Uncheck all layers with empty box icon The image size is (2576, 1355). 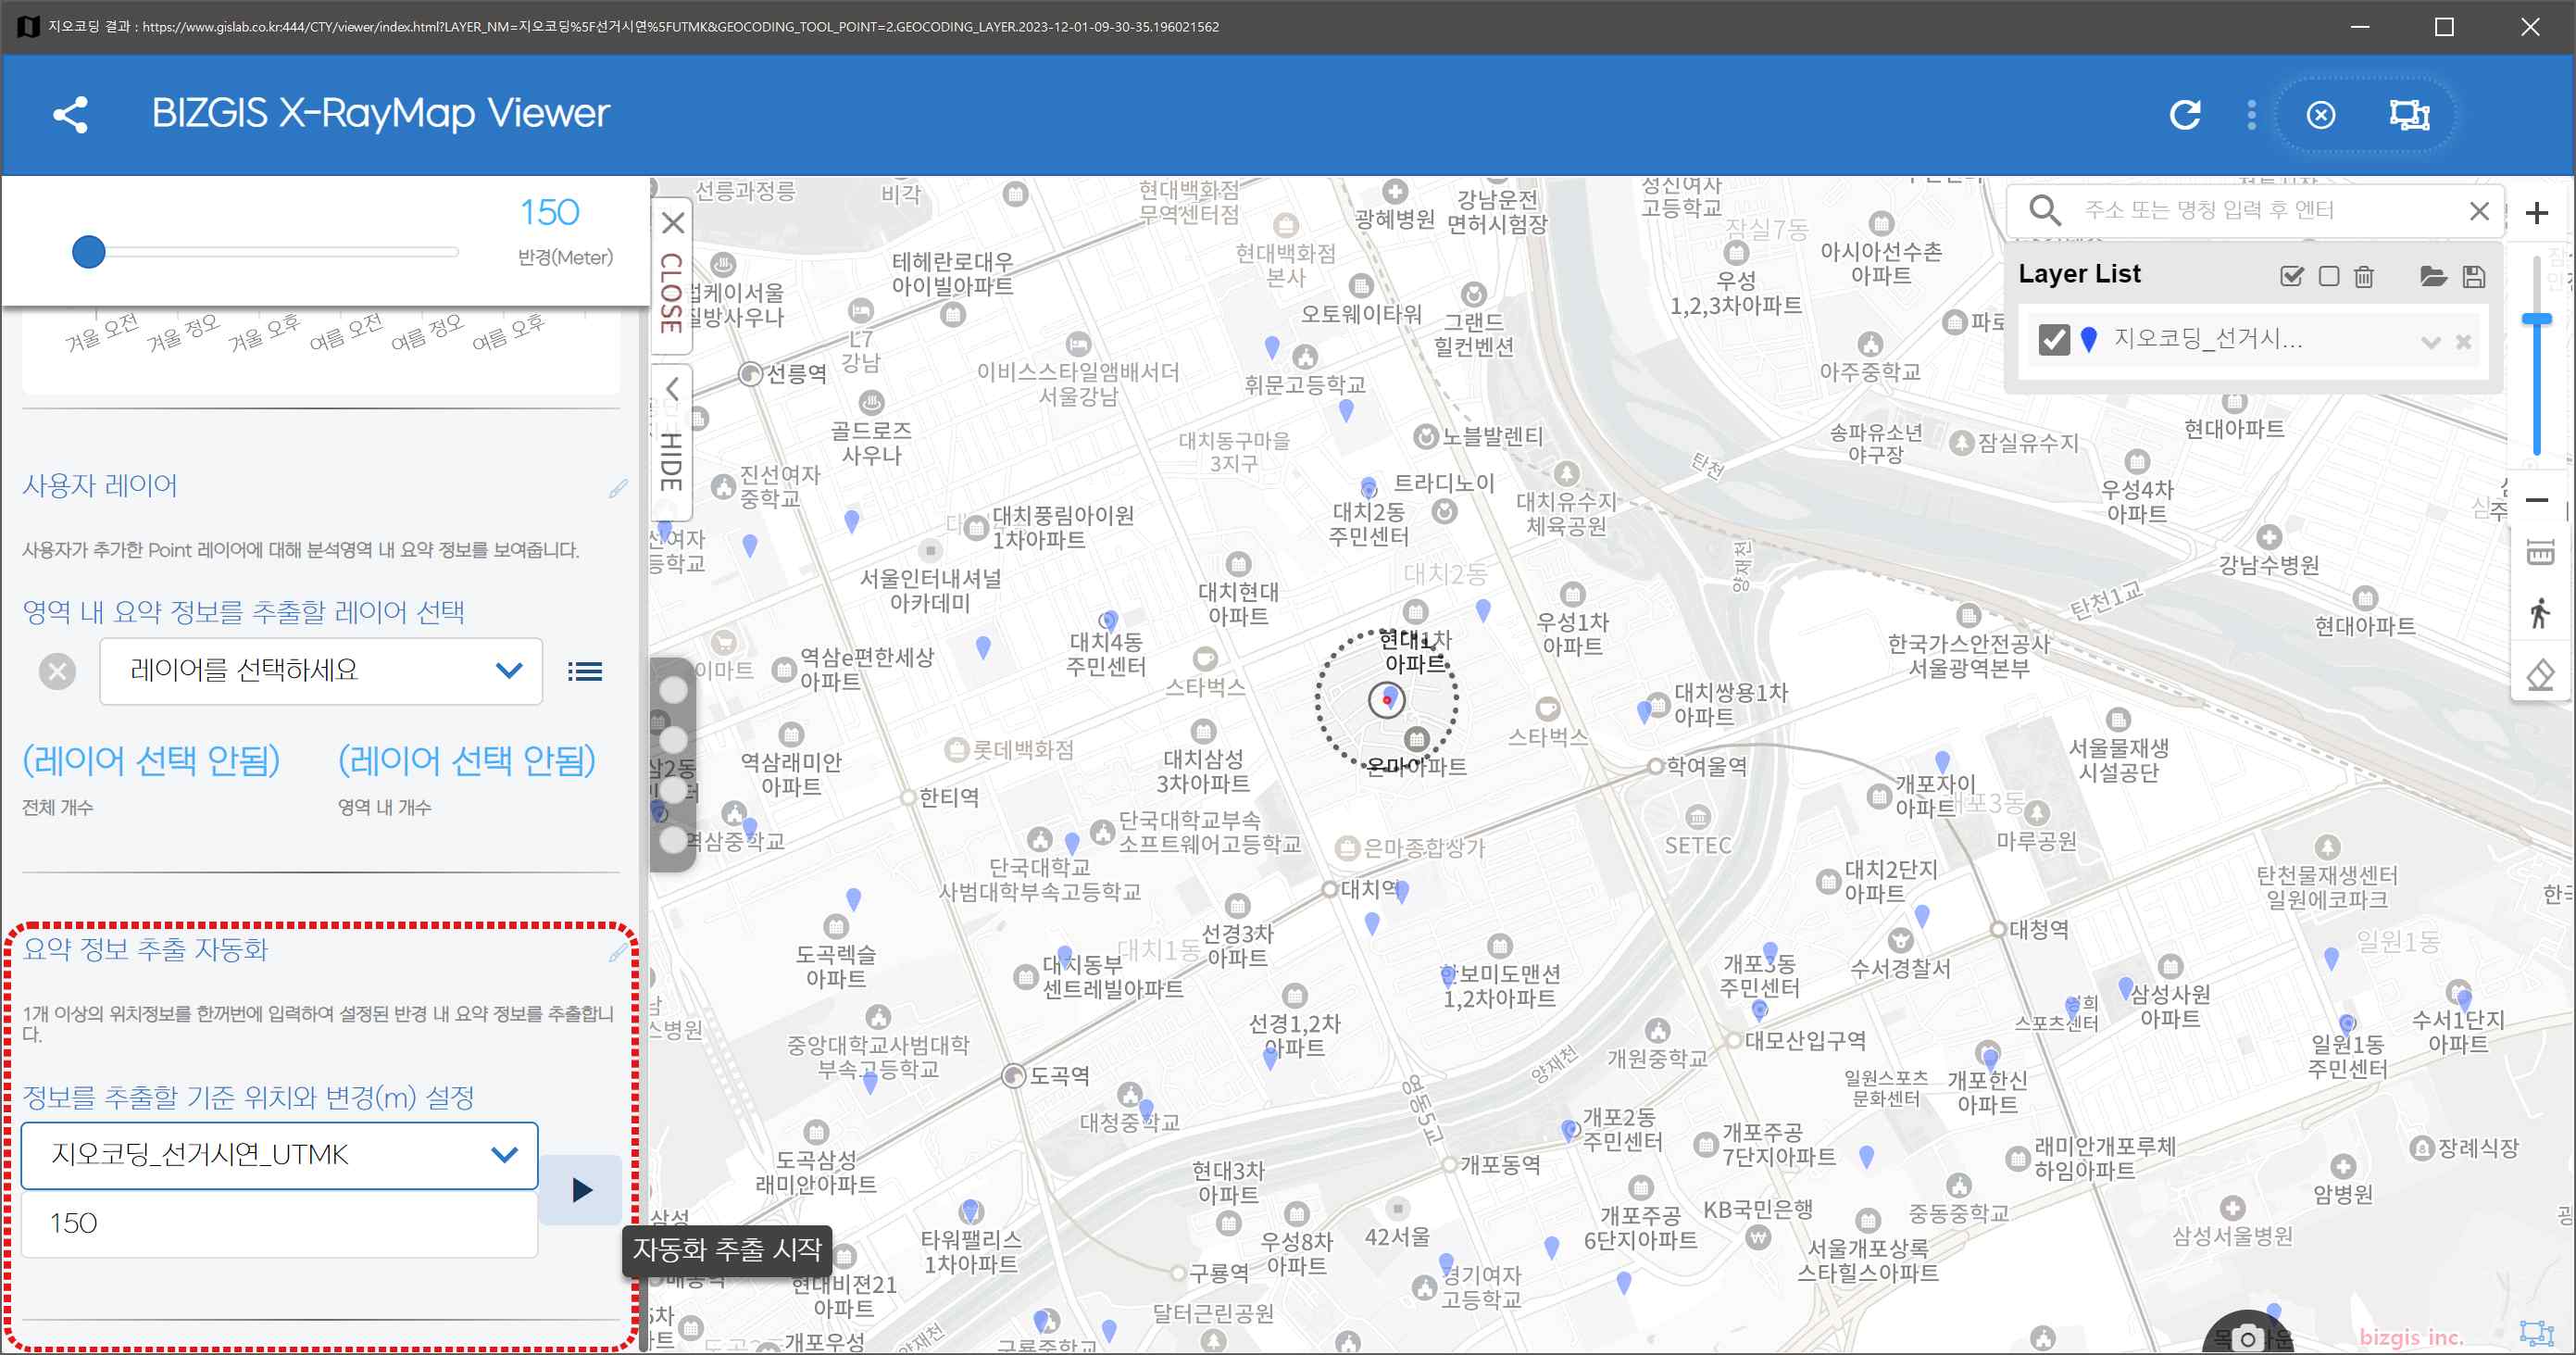[2329, 276]
